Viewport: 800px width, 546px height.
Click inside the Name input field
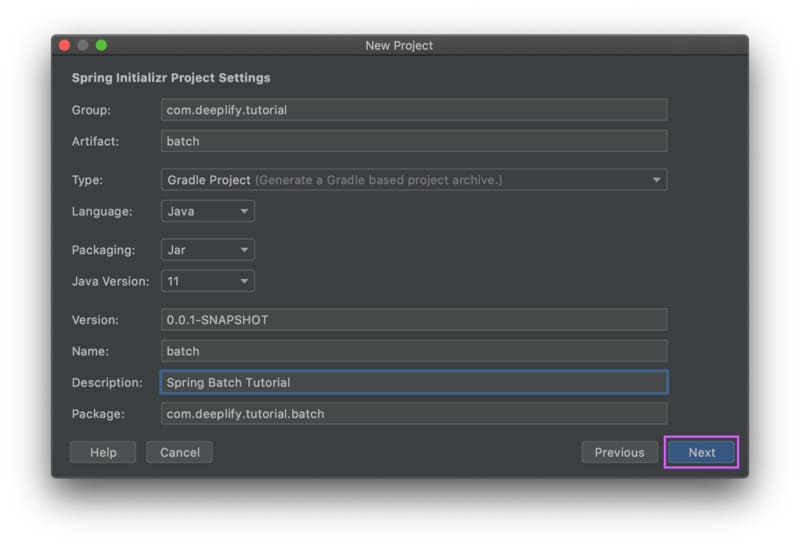pyautogui.click(x=413, y=351)
